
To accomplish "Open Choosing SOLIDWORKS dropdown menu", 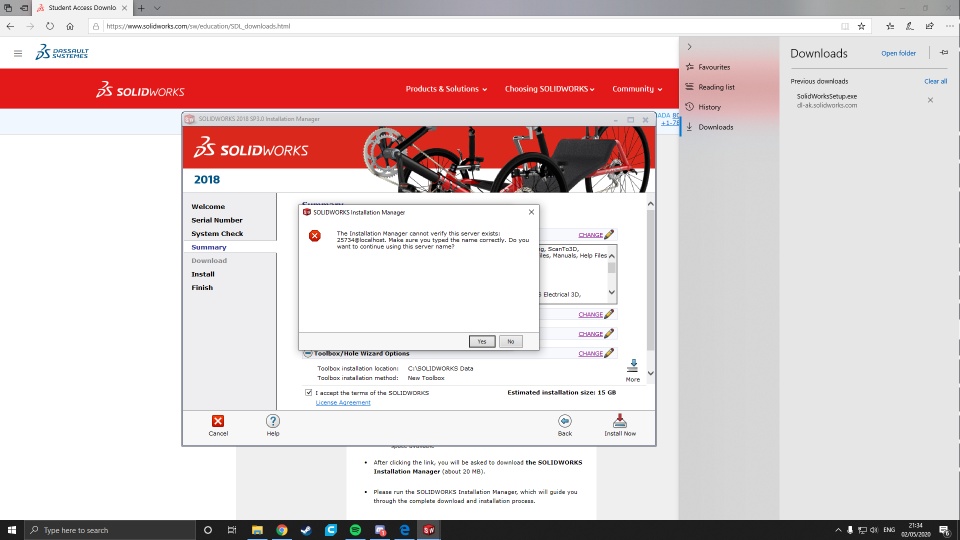I will [549, 89].
